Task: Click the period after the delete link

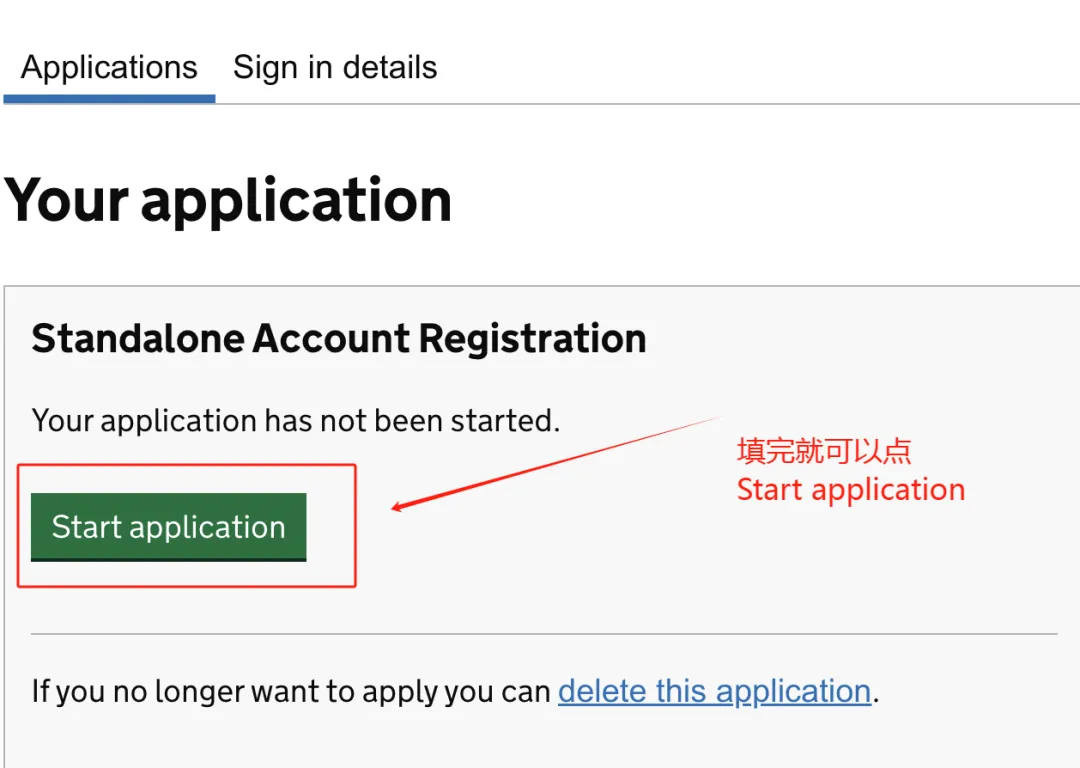Action: [876, 693]
